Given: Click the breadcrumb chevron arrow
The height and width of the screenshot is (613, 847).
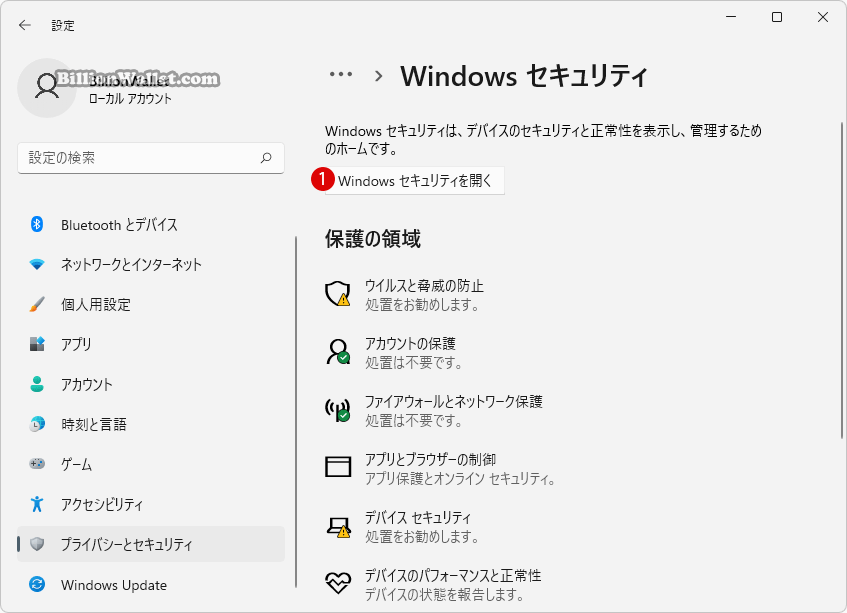Looking at the screenshot, I should pos(379,76).
